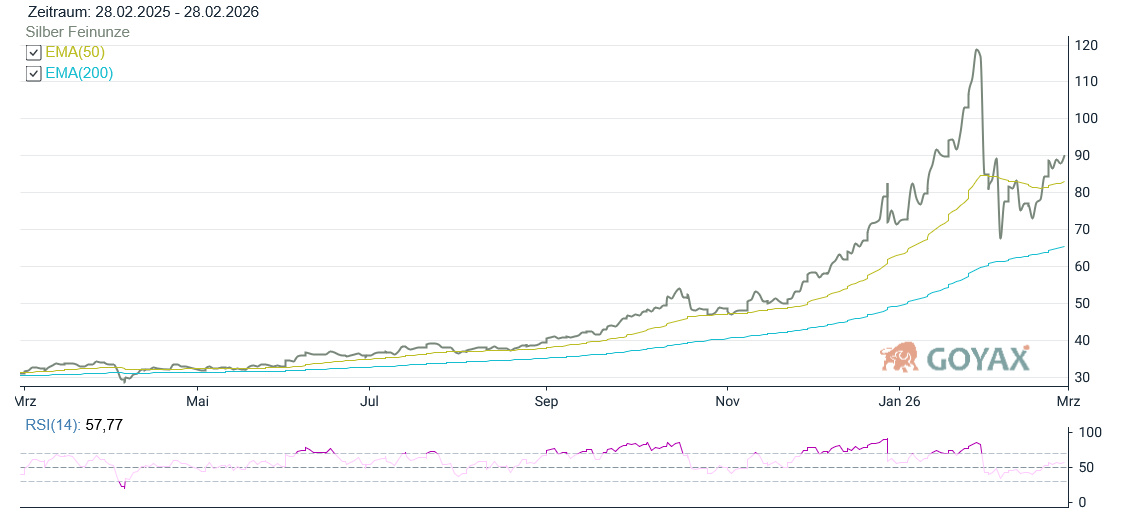The width and height of the screenshot is (1140, 513).
Task: Click the EMA(50) legend label
Action: pyautogui.click(x=75, y=52)
